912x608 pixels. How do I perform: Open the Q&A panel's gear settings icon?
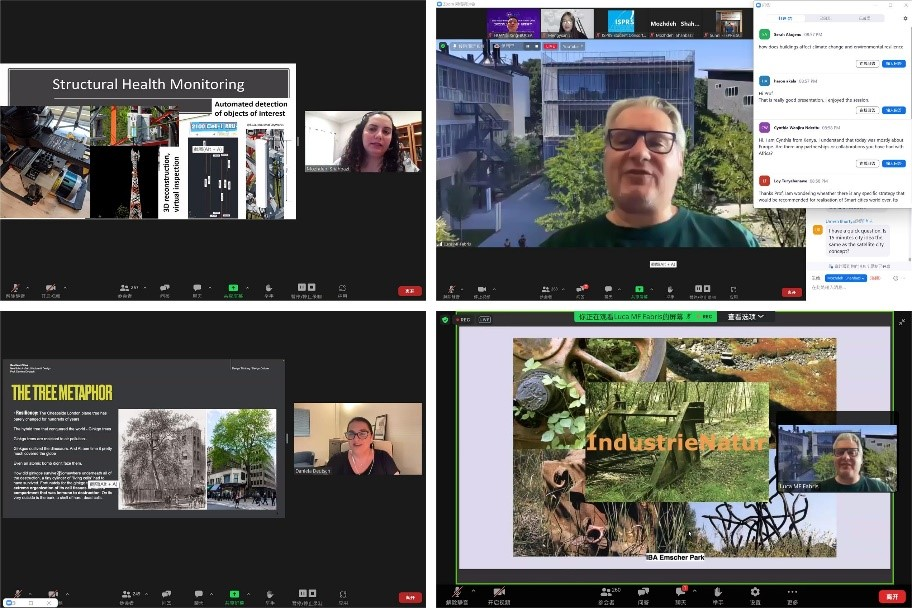pyautogui.click(x=905, y=18)
